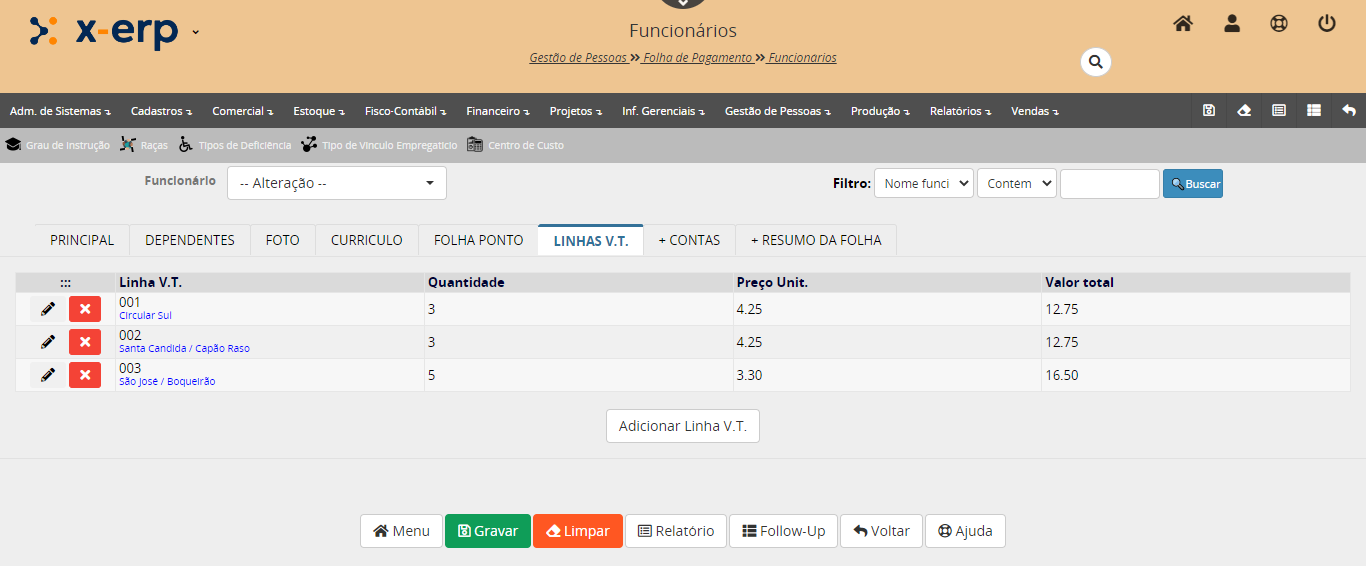
Task: Click the Adicionar Linha V.T. button
Action: 682,426
